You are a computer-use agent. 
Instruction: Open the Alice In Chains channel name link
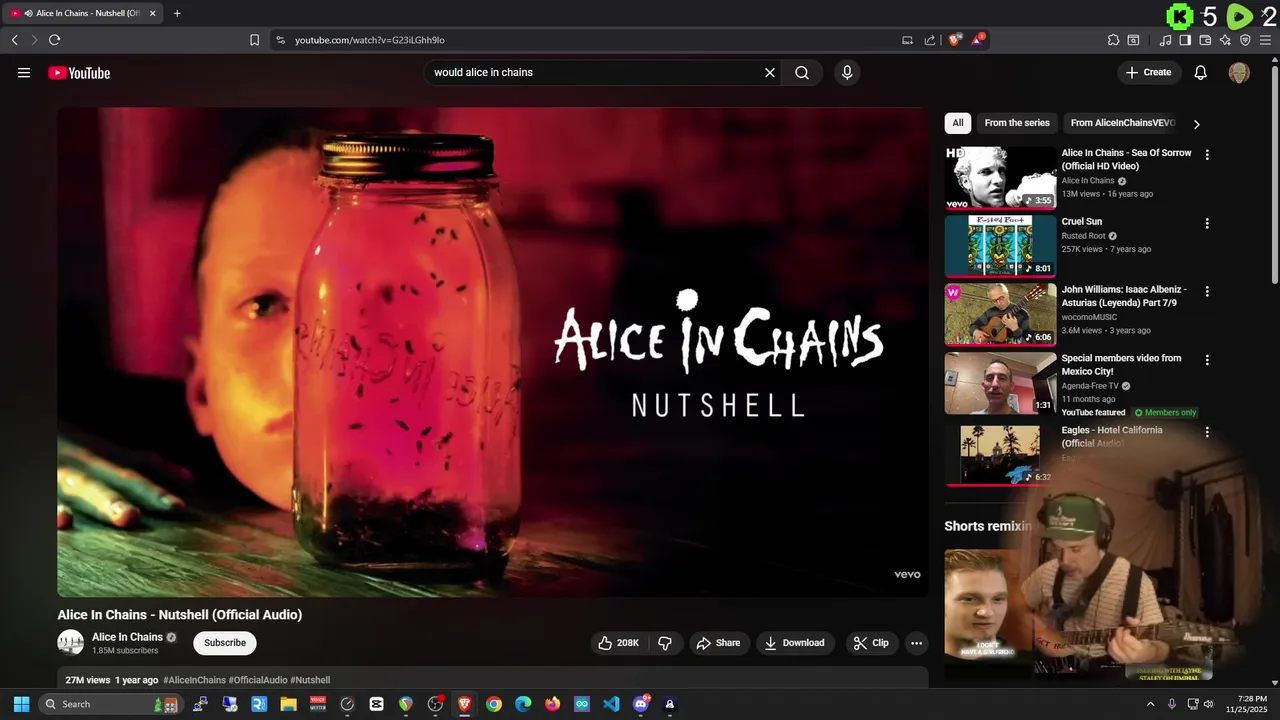(127, 637)
